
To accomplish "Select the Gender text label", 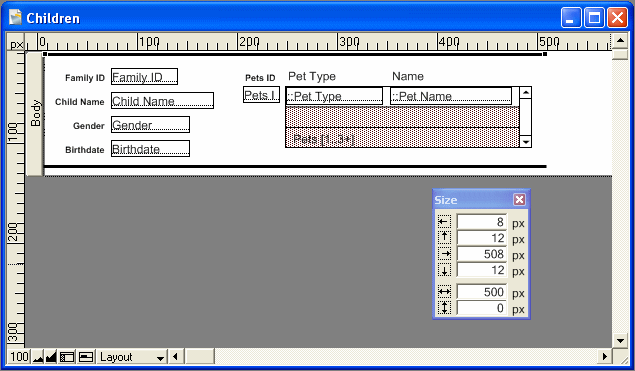I will (x=89, y=126).
